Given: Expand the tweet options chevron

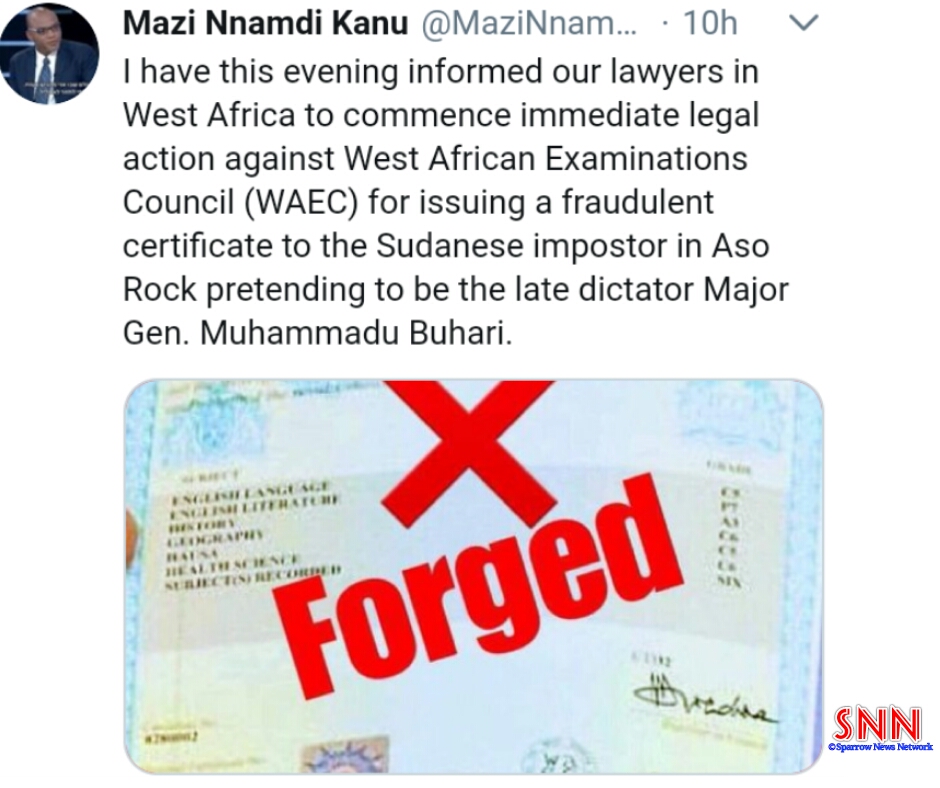Looking at the screenshot, I should [x=803, y=23].
